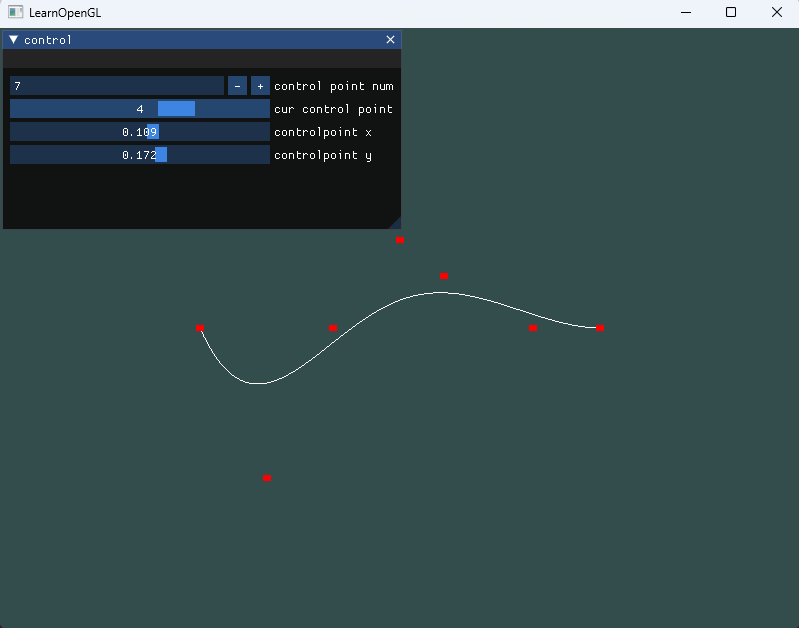Click the "controlpoint y" label
The height and width of the screenshot is (628, 799).
click(x=323, y=155)
